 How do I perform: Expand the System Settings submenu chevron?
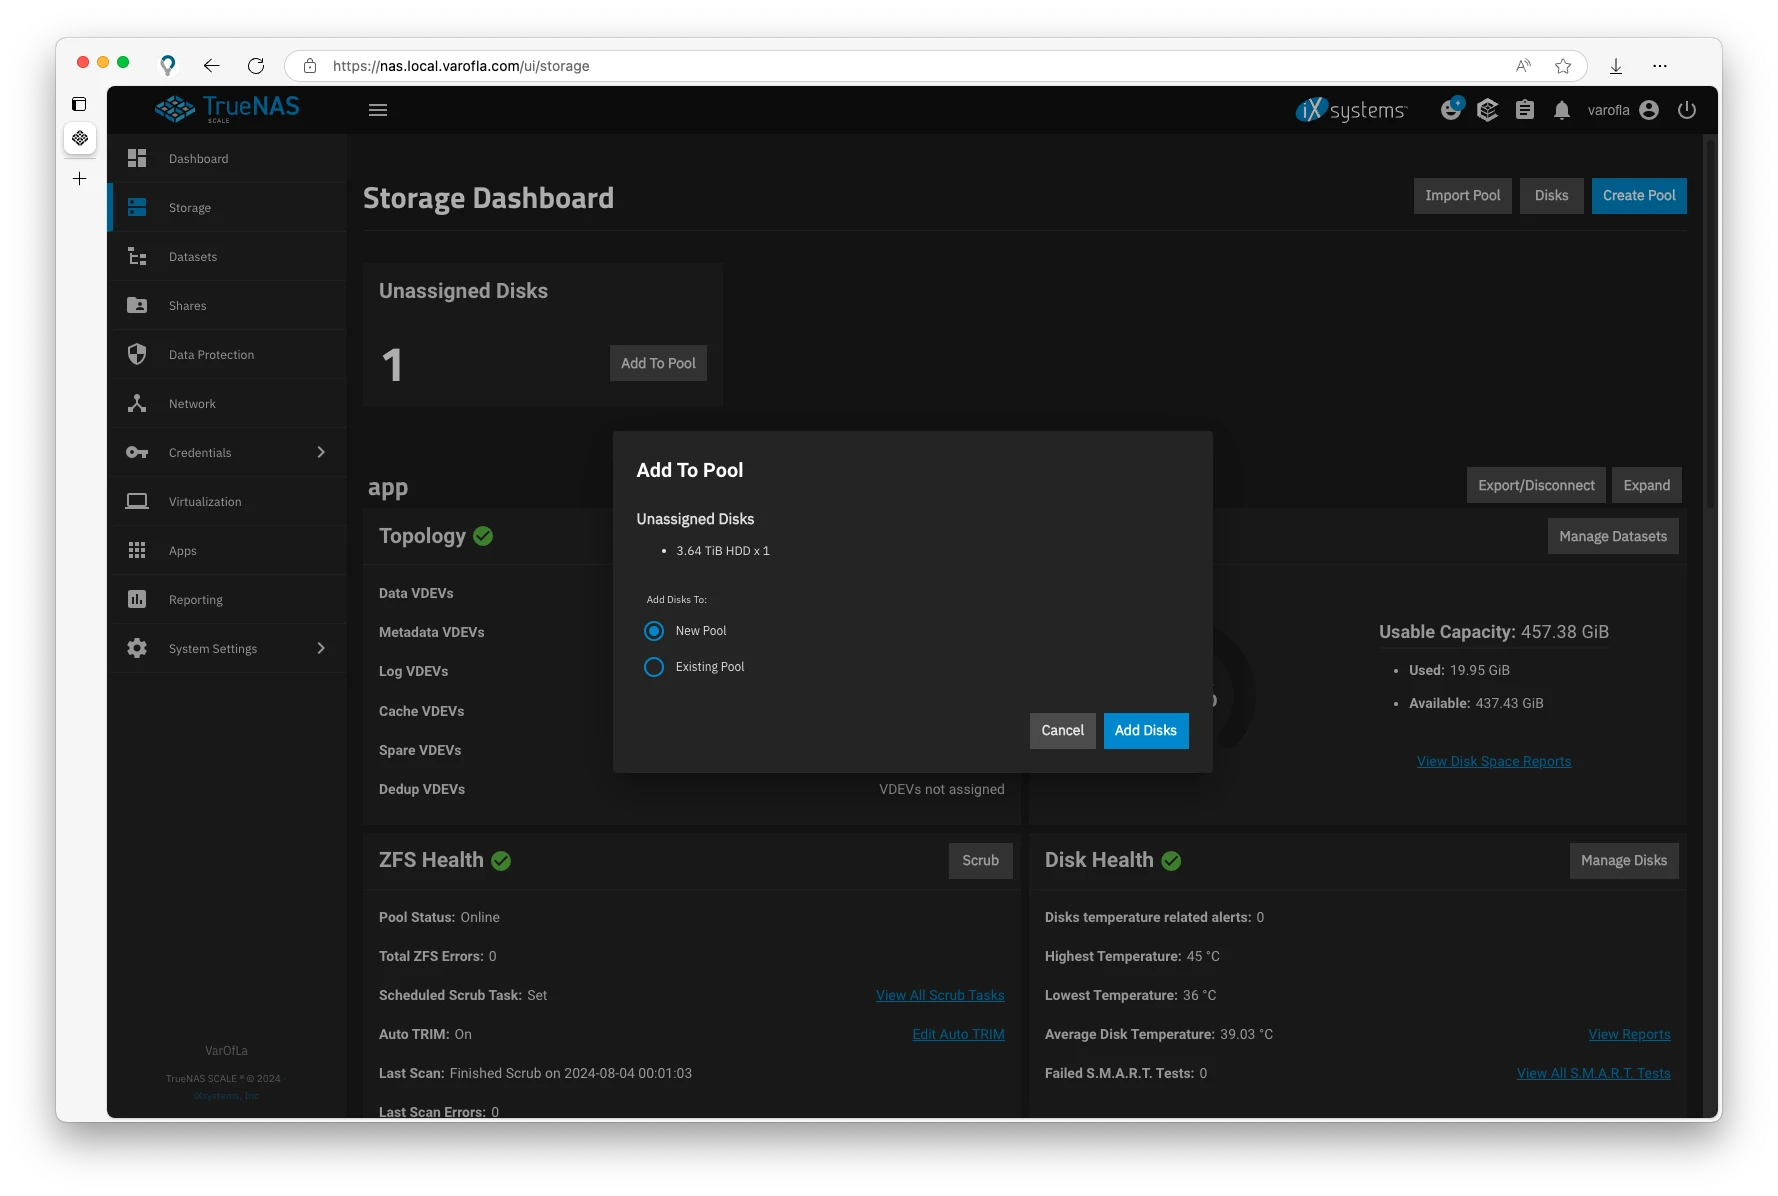pos(321,648)
